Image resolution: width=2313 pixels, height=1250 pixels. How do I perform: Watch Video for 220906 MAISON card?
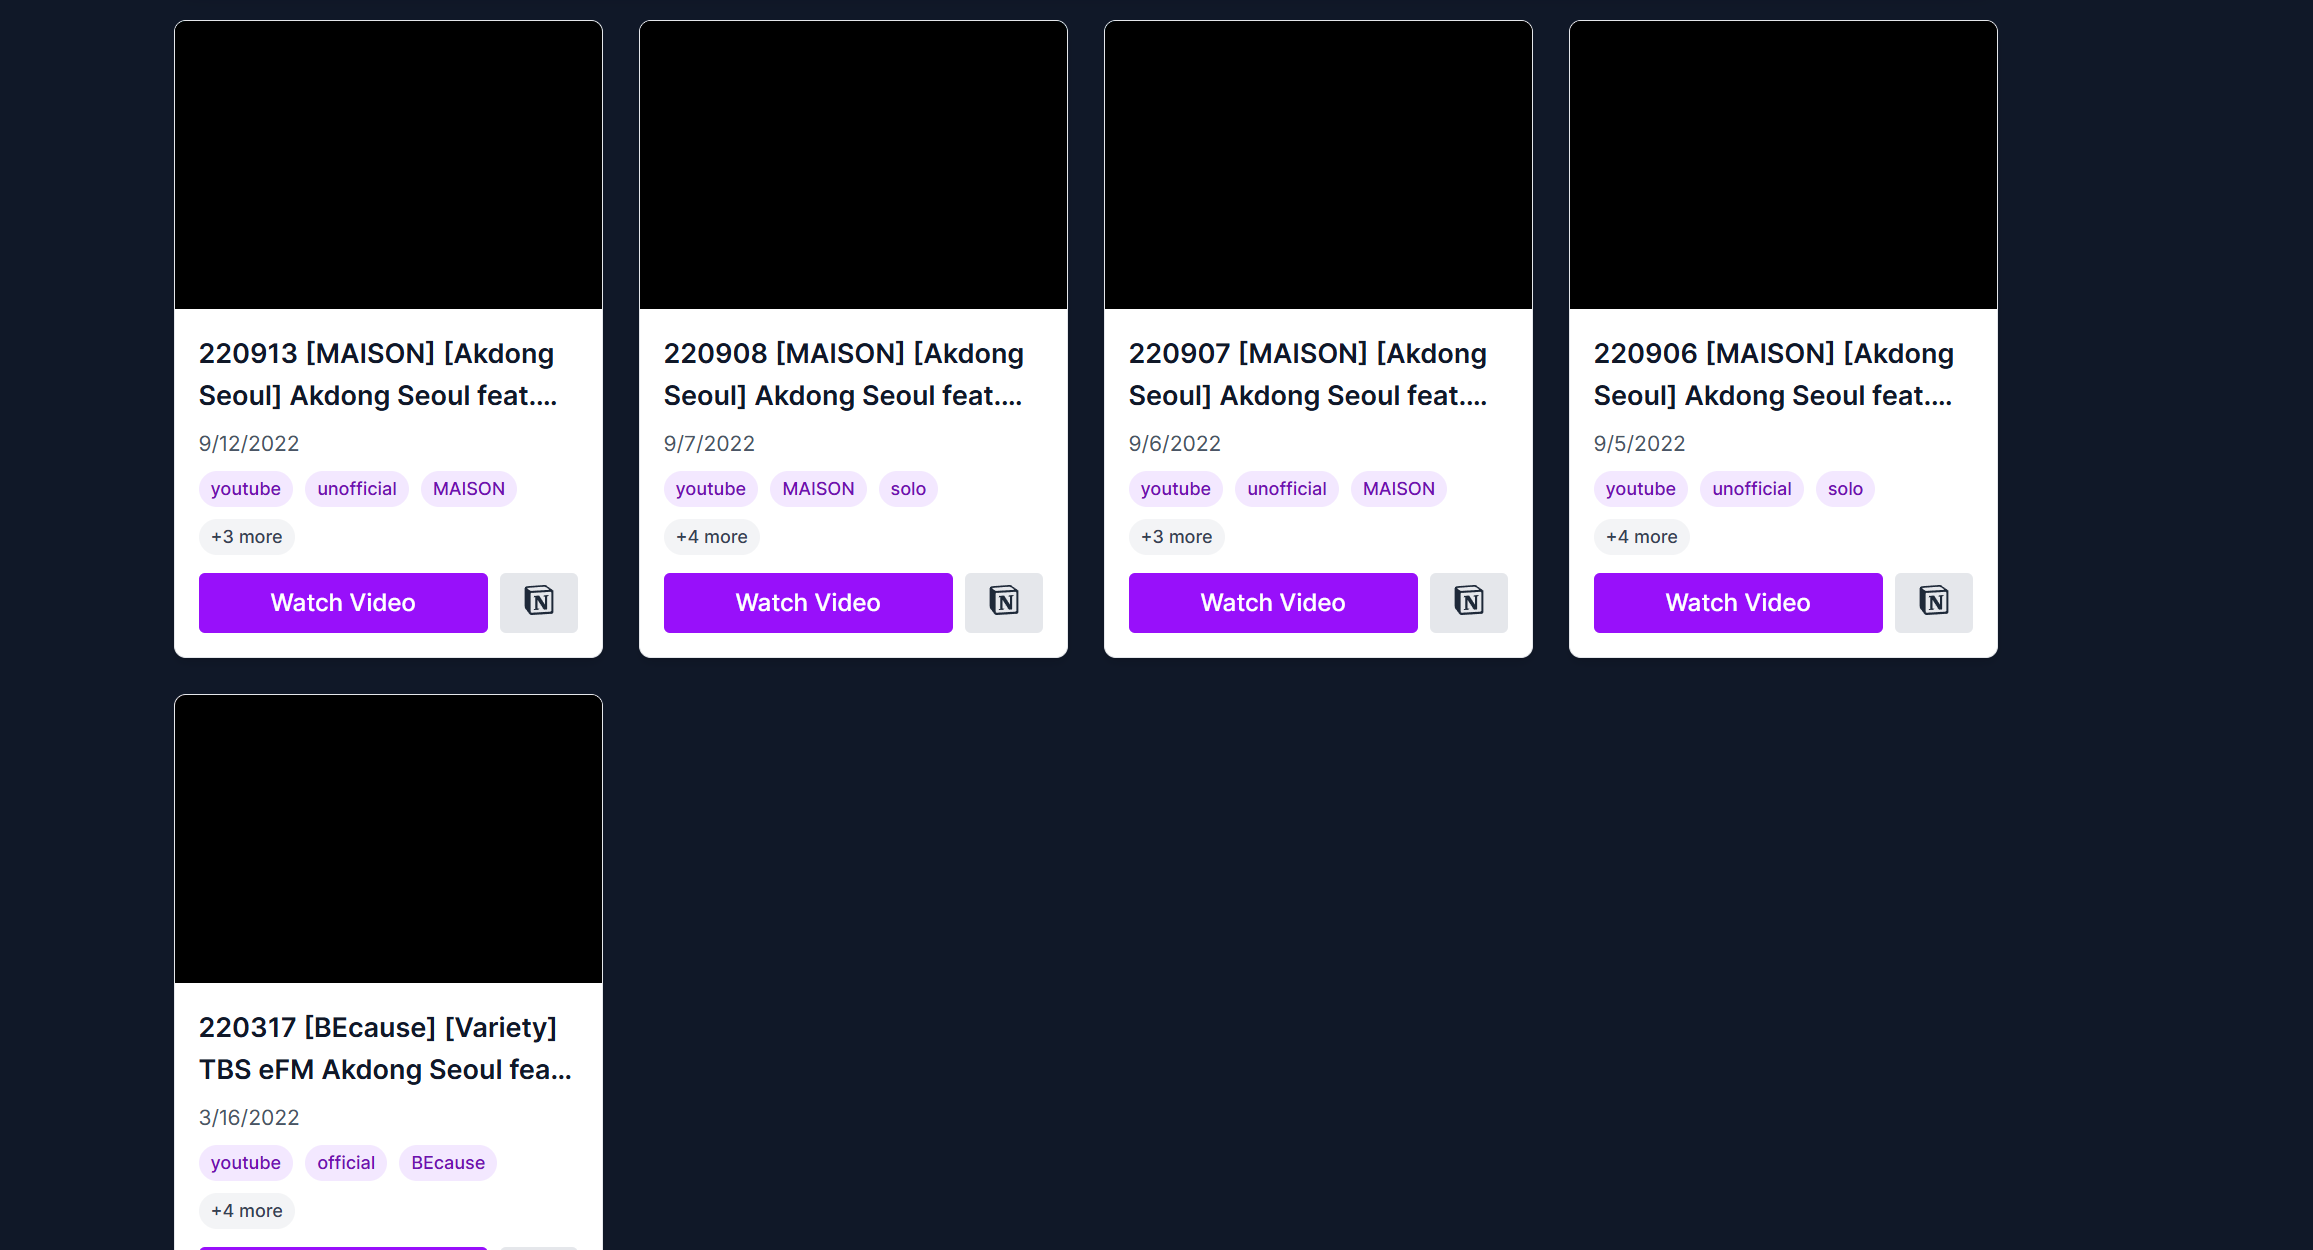point(1738,602)
